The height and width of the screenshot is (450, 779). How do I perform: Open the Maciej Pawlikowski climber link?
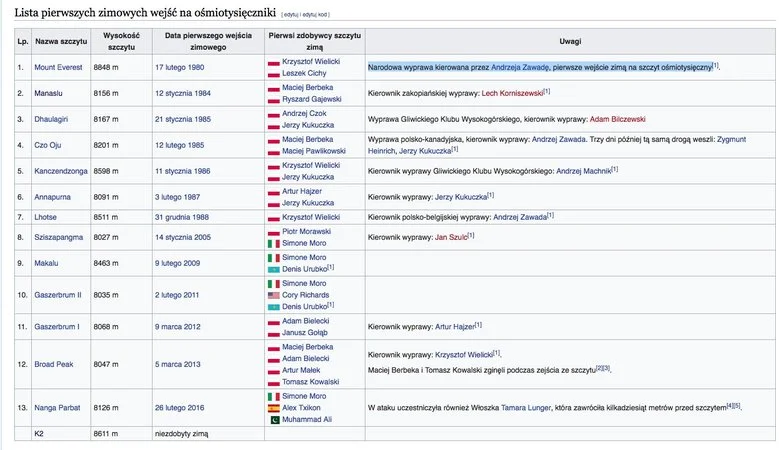tap(313, 151)
